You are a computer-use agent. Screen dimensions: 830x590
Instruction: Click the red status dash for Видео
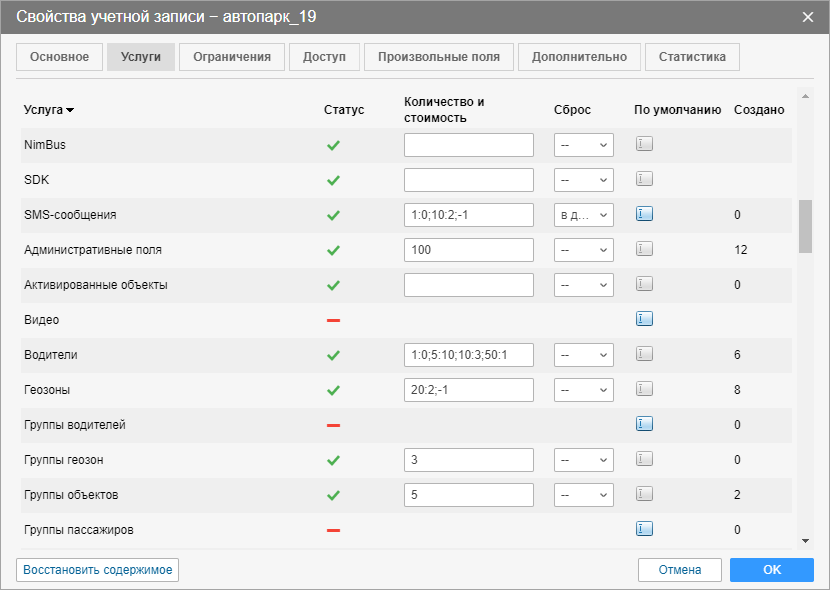334,320
